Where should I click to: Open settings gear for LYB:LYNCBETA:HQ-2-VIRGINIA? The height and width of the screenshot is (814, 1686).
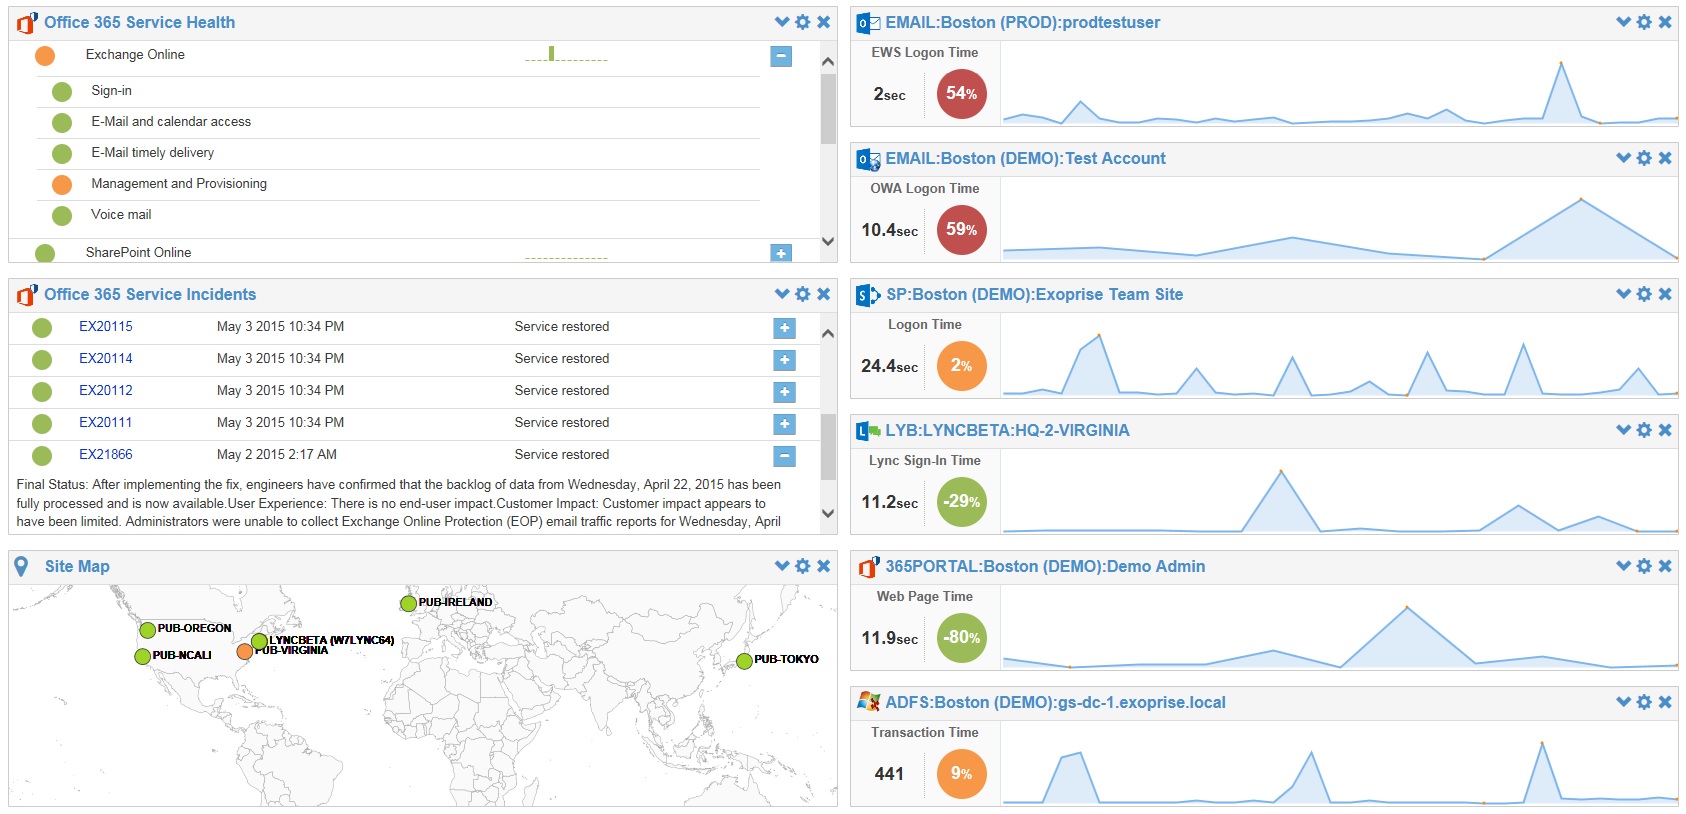click(x=1644, y=430)
